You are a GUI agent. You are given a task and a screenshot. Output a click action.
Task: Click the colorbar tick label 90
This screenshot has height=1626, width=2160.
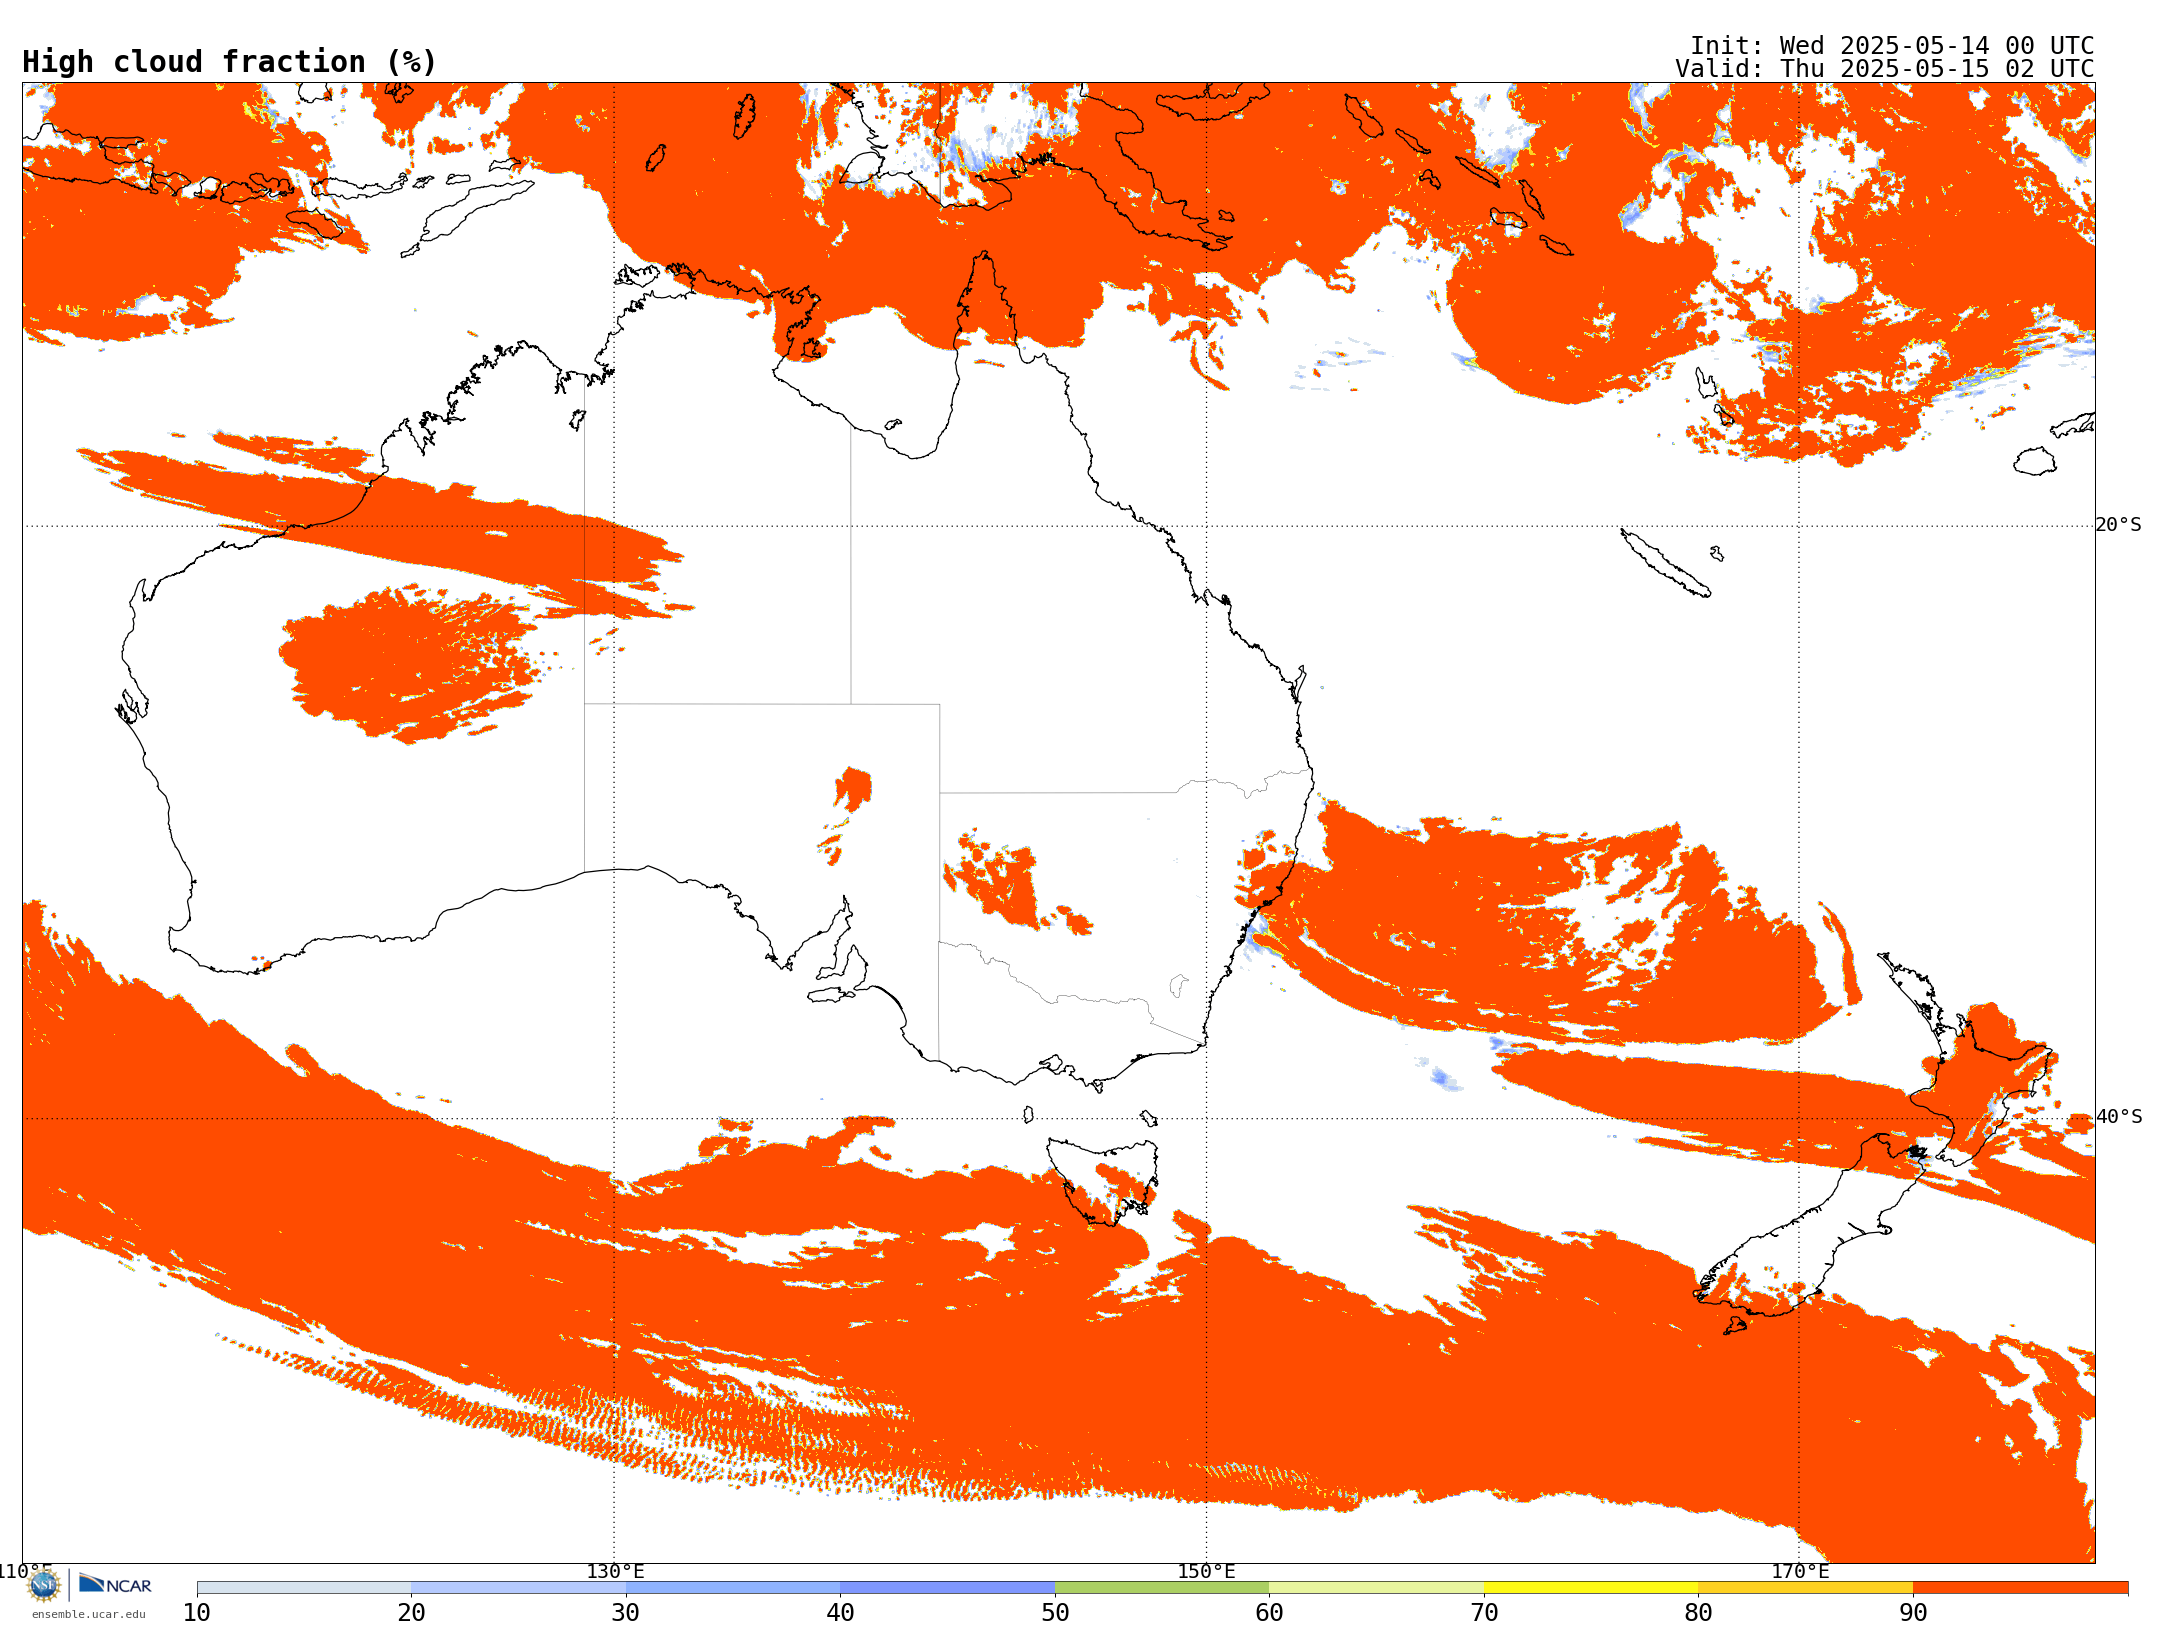(1913, 1612)
